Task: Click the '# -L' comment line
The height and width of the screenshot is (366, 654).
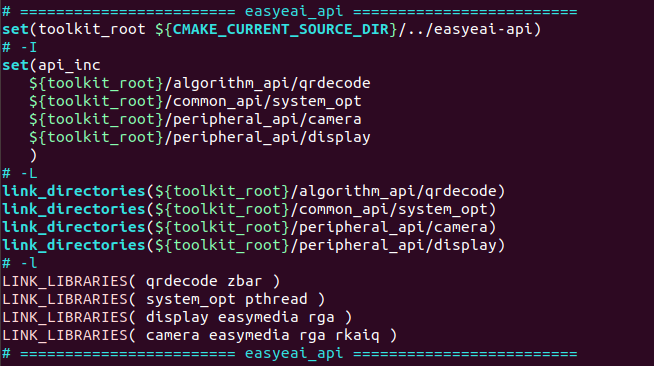Action: point(20,173)
